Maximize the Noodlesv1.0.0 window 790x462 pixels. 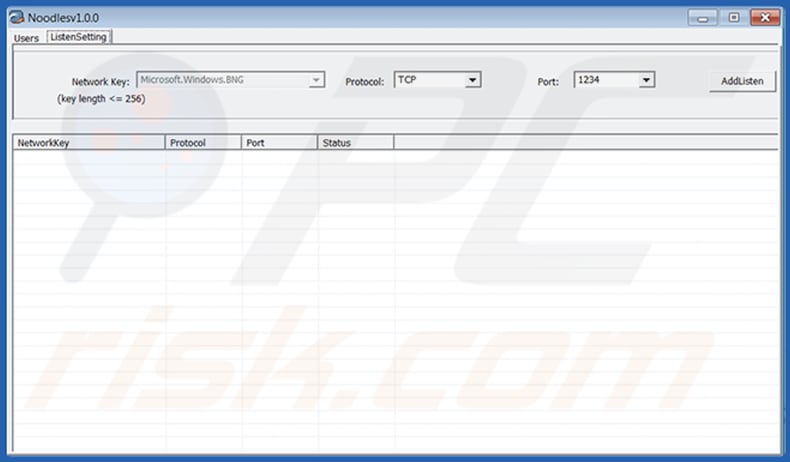click(x=733, y=17)
